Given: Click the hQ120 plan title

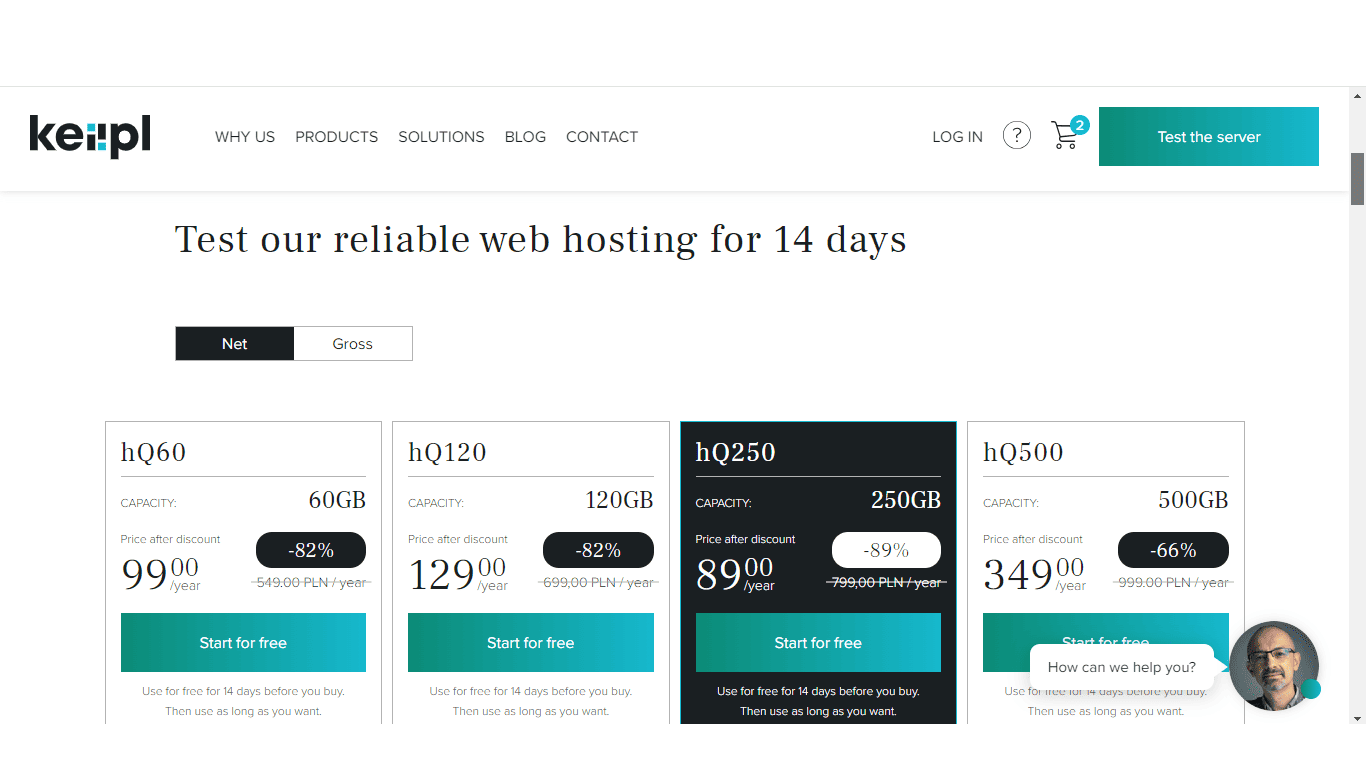Looking at the screenshot, I should coord(447,452).
